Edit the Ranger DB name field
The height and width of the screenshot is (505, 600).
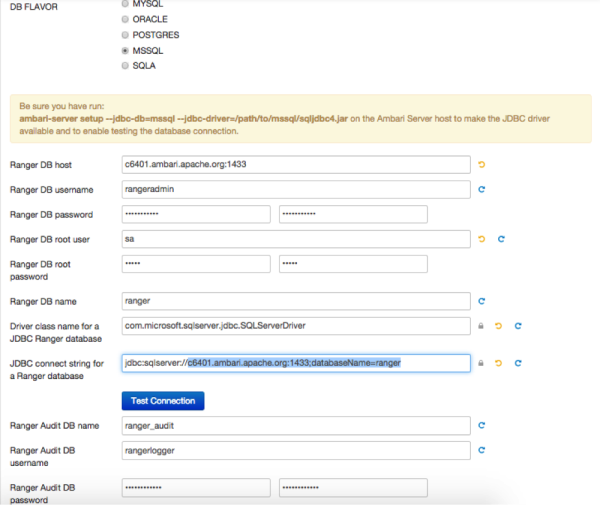296,301
